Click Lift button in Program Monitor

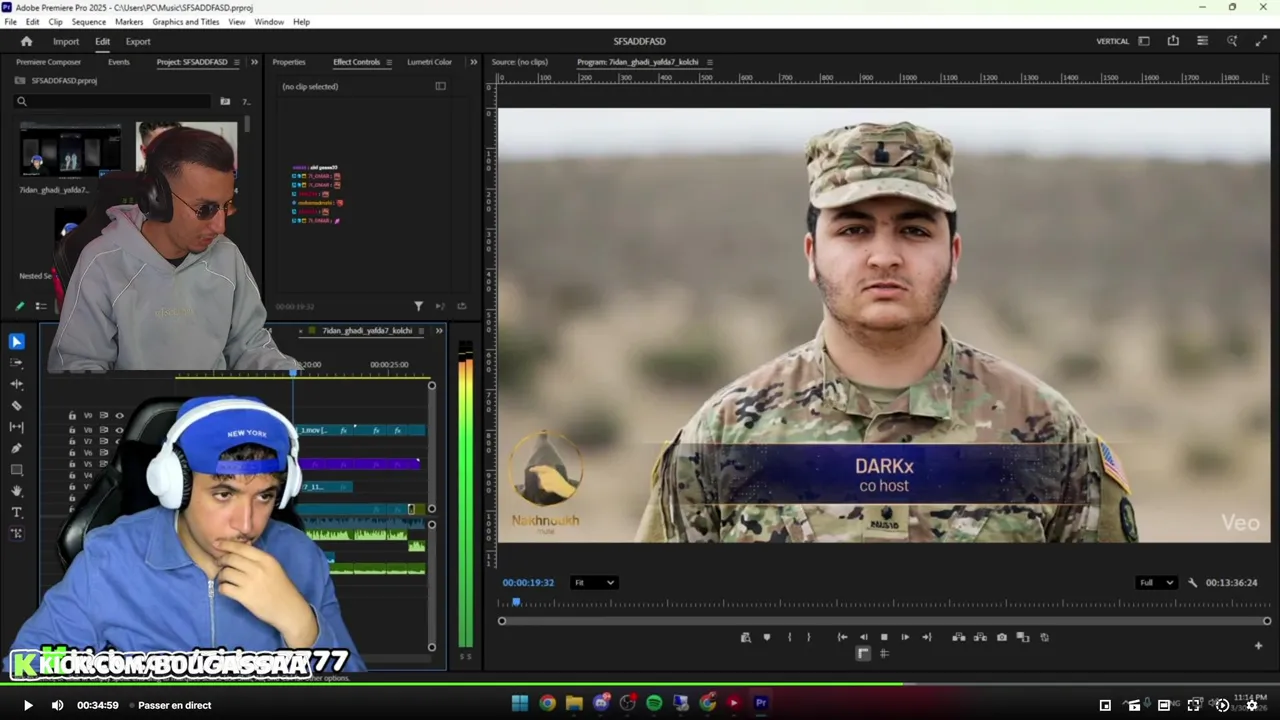tap(958, 637)
